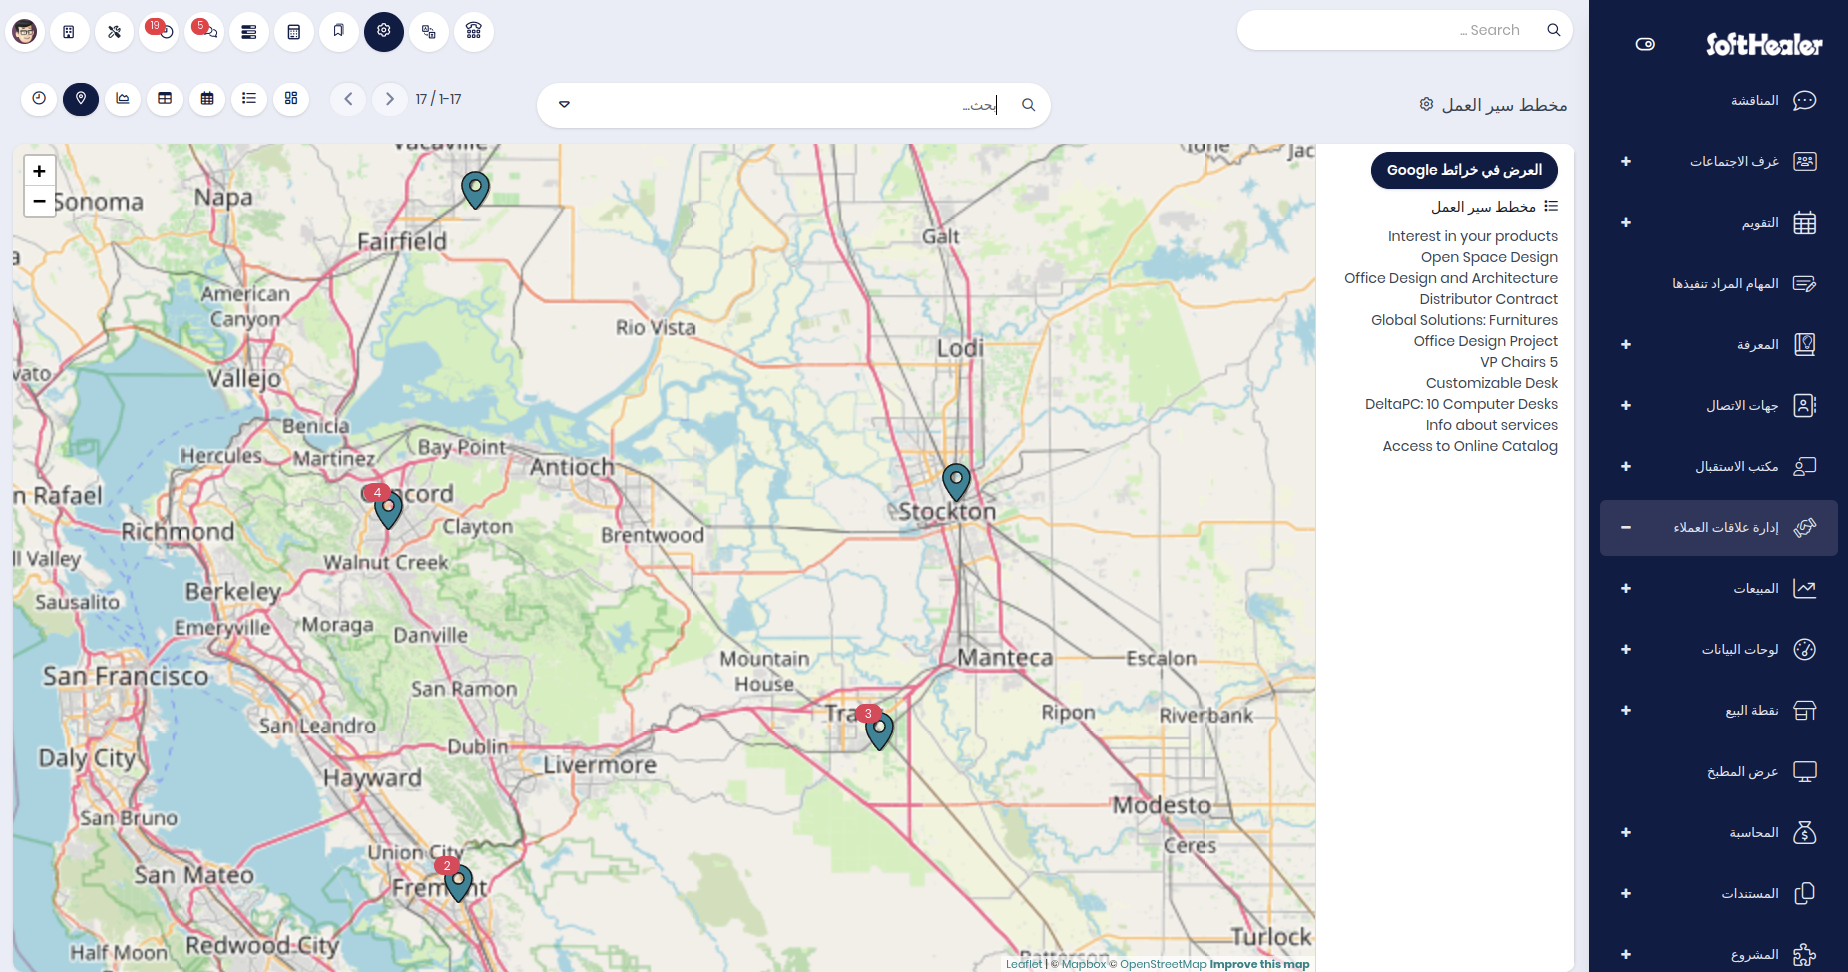Viewport: 1848px width, 972px height.
Task: Open the developer tools wrench icon
Action: pos(114,32)
